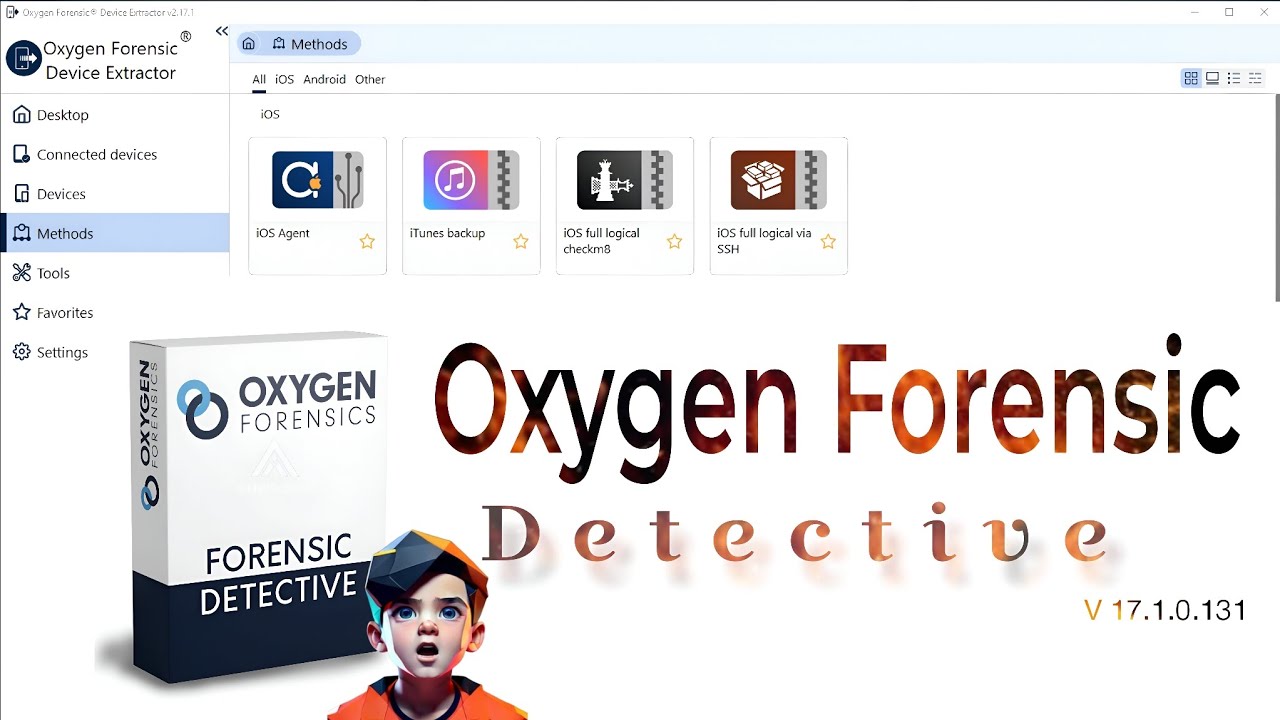Select the Android filter tab
The image size is (1280, 720).
(x=325, y=79)
